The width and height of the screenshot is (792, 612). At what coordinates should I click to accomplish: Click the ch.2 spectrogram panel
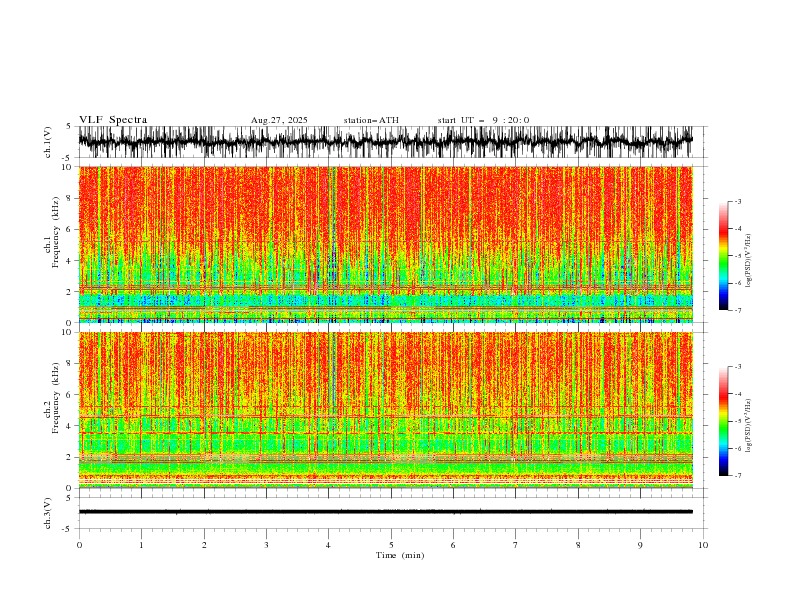(385, 410)
